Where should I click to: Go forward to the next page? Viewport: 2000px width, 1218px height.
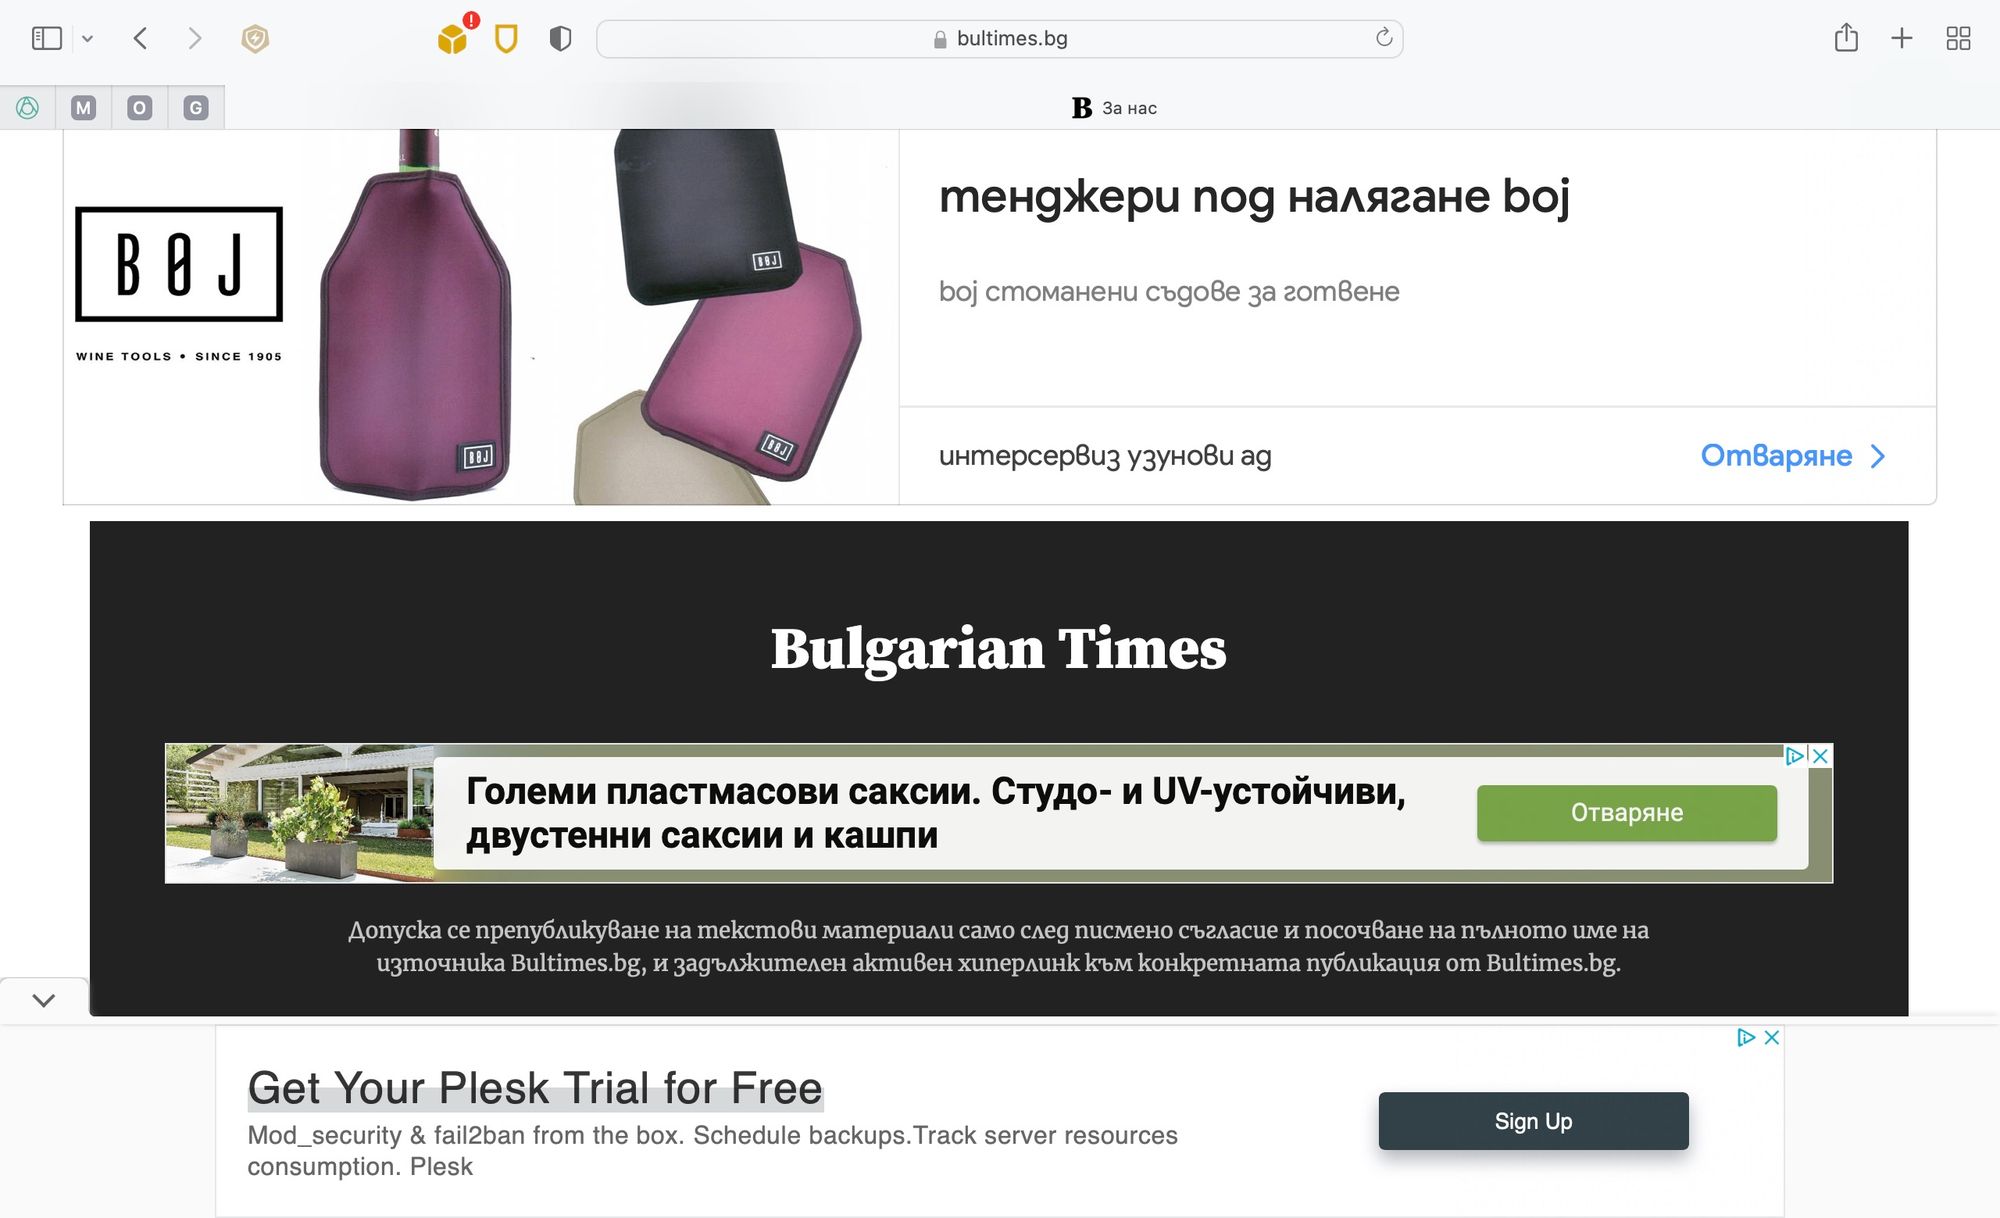195,39
